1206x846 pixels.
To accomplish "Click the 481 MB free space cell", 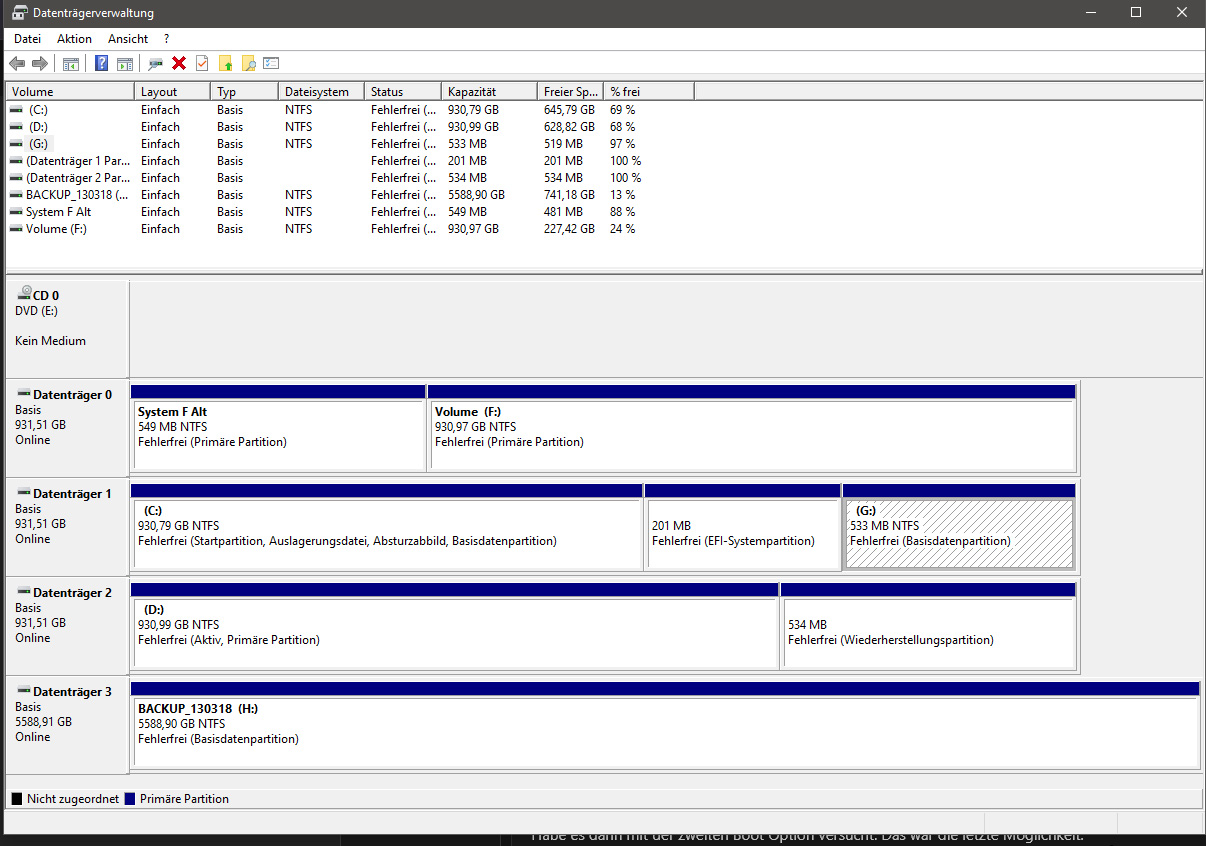I will 563,212.
